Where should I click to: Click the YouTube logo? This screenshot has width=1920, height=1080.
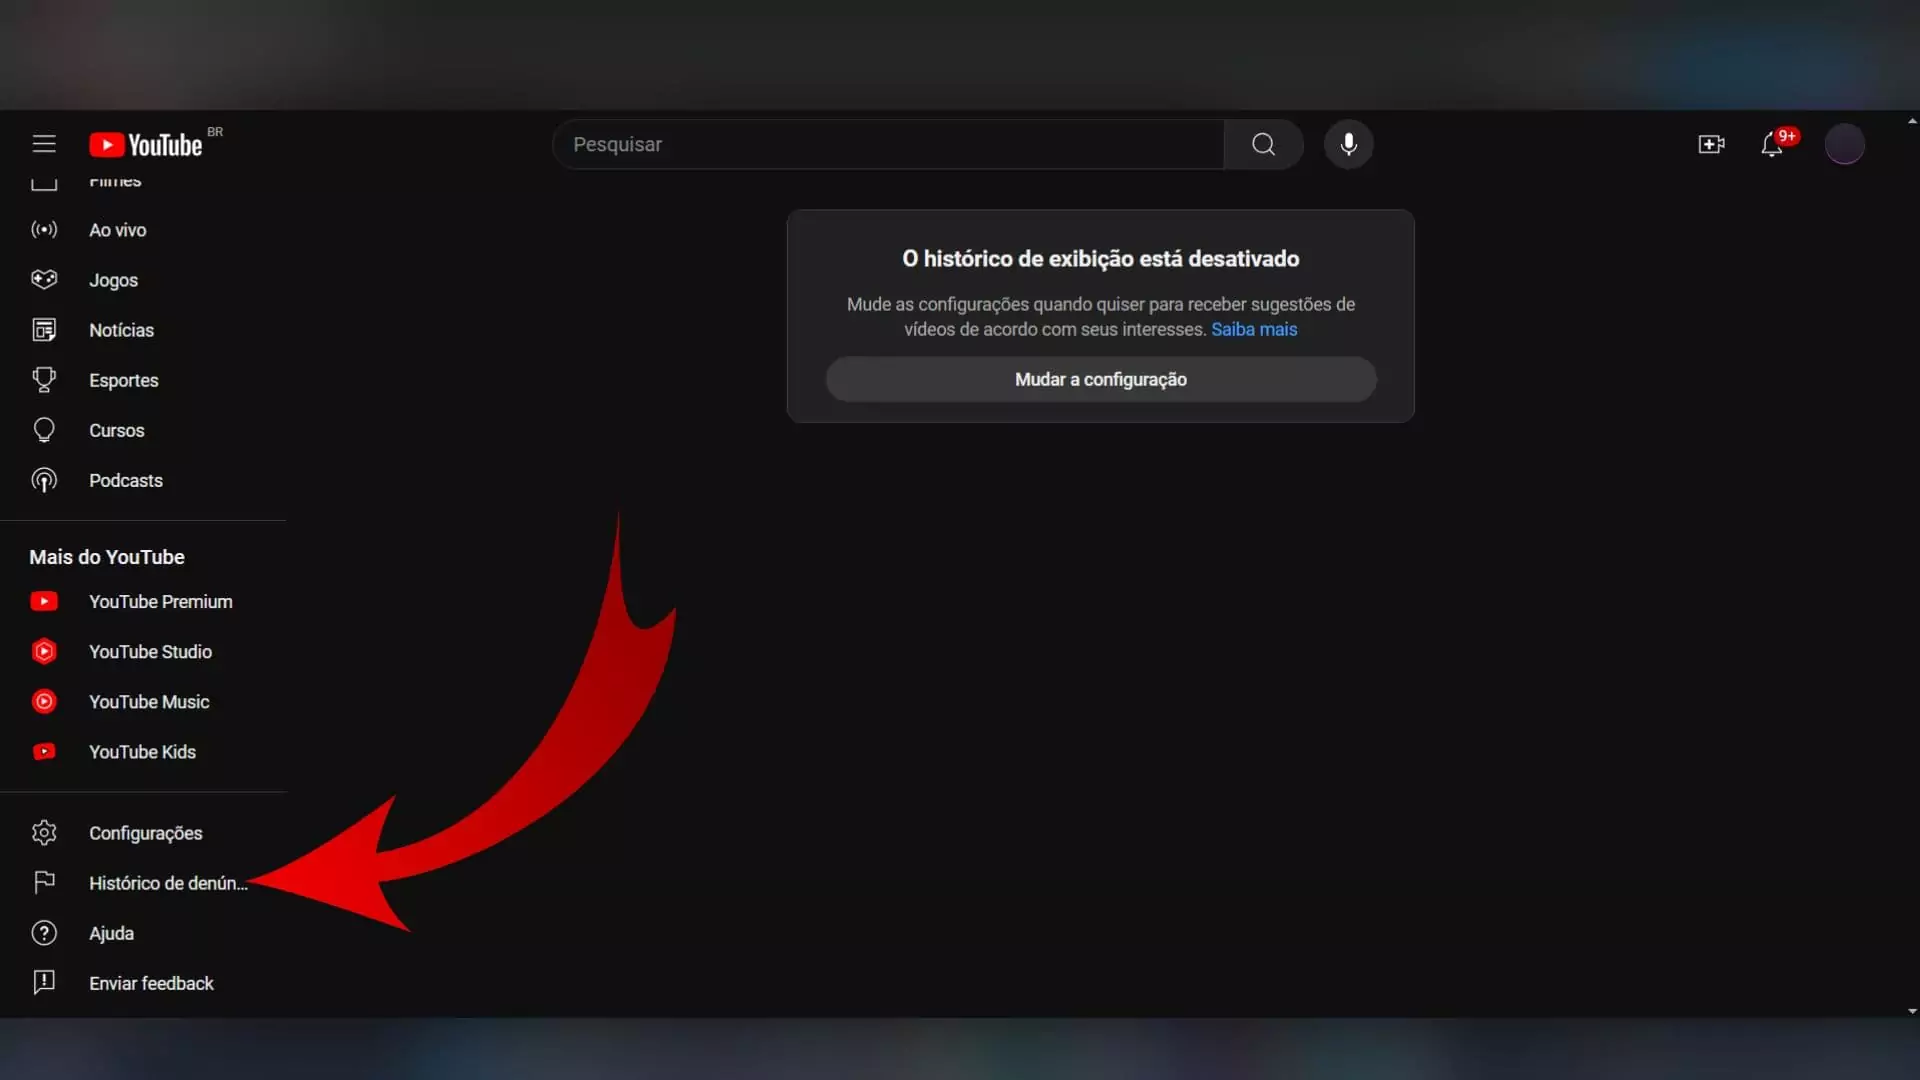pos(146,145)
